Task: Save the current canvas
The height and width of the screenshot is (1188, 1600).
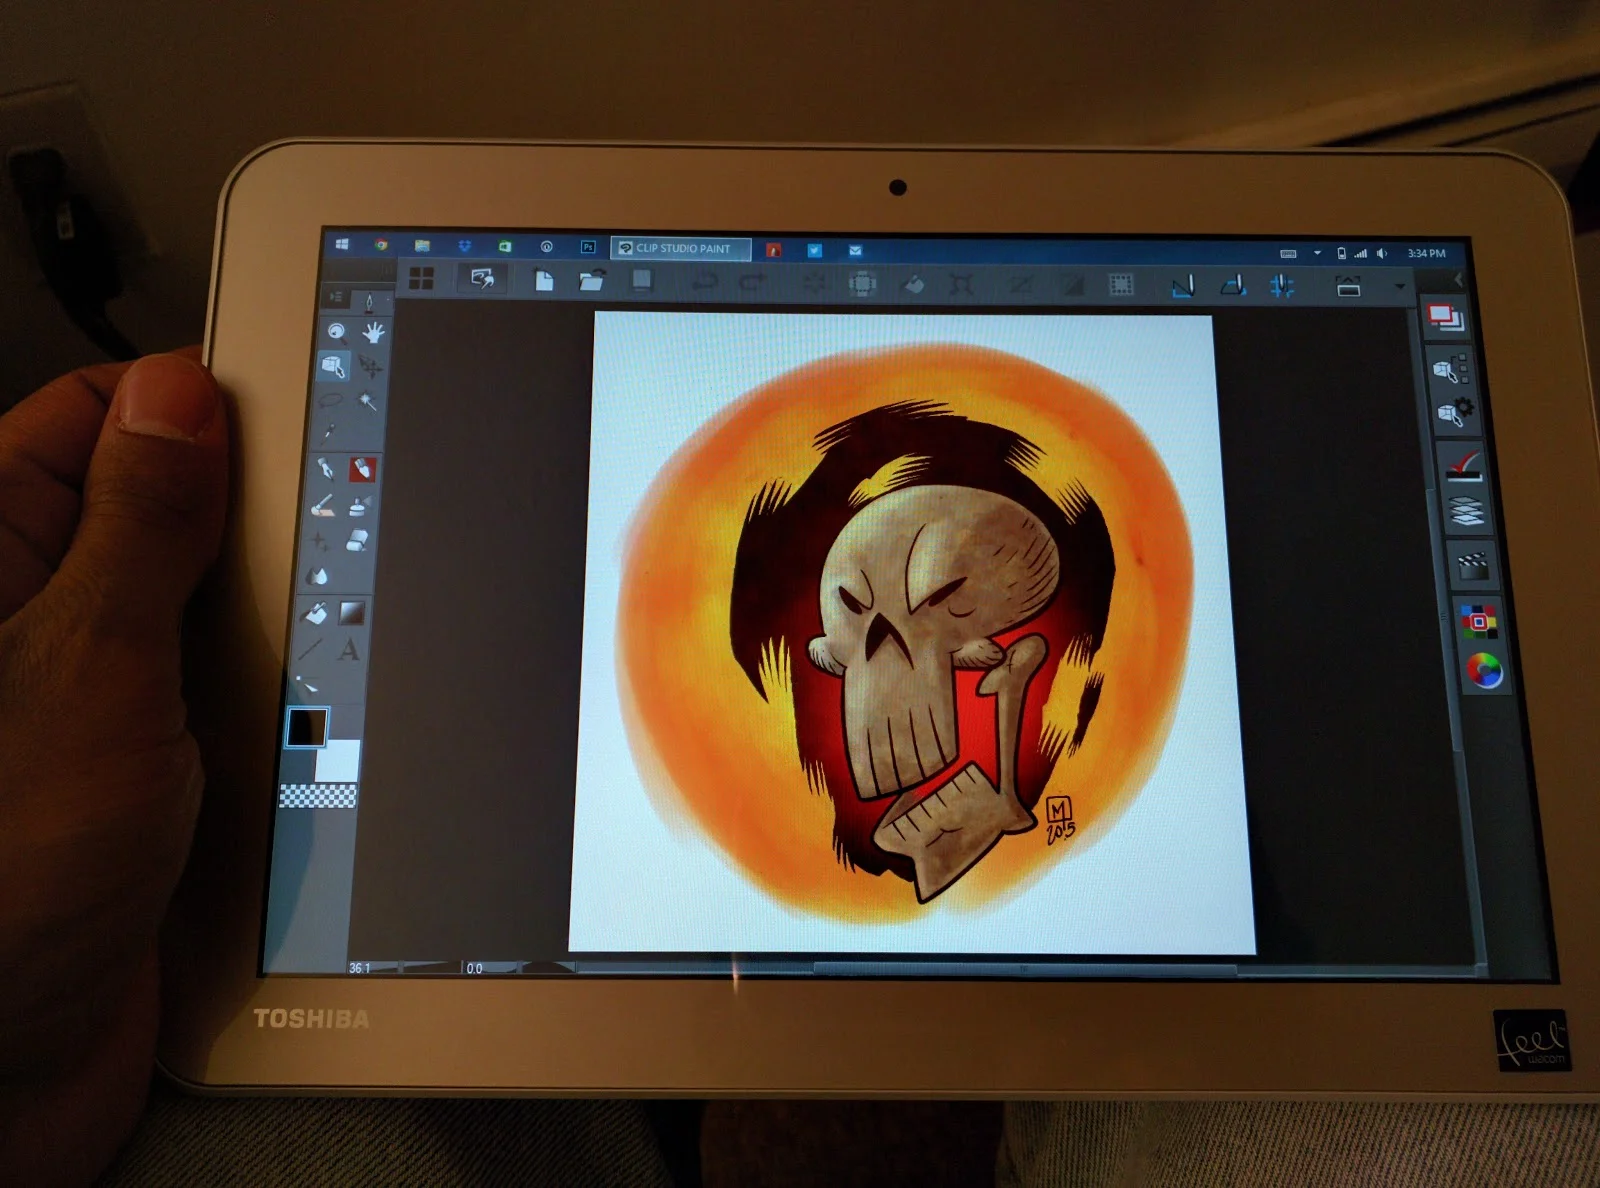Action: tap(642, 281)
